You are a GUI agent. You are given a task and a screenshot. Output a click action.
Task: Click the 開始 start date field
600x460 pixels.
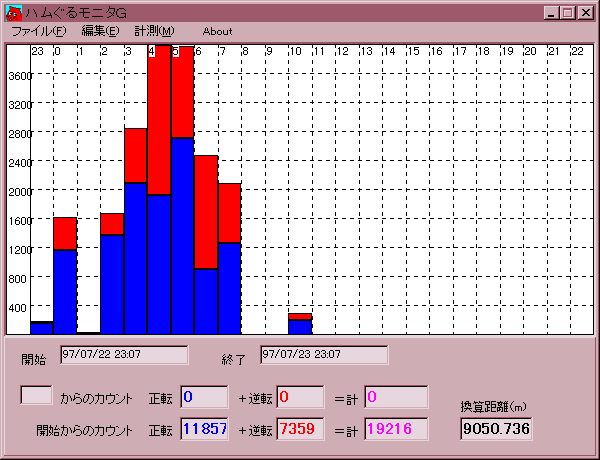coord(124,355)
